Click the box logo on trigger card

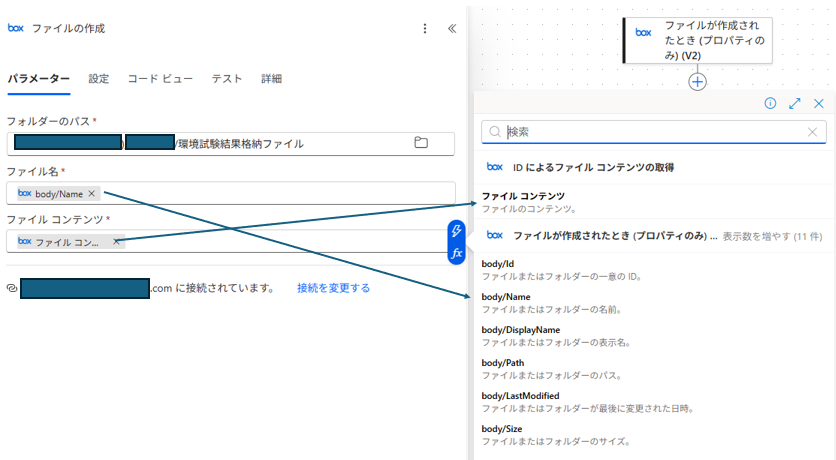pos(644,33)
